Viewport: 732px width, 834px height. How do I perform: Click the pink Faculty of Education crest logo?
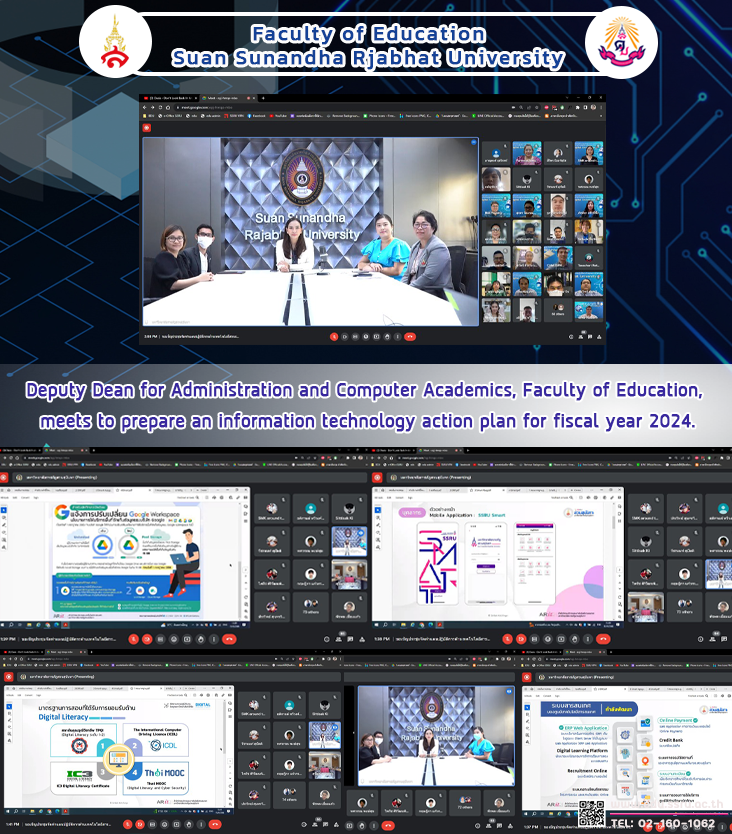(x=614, y=44)
